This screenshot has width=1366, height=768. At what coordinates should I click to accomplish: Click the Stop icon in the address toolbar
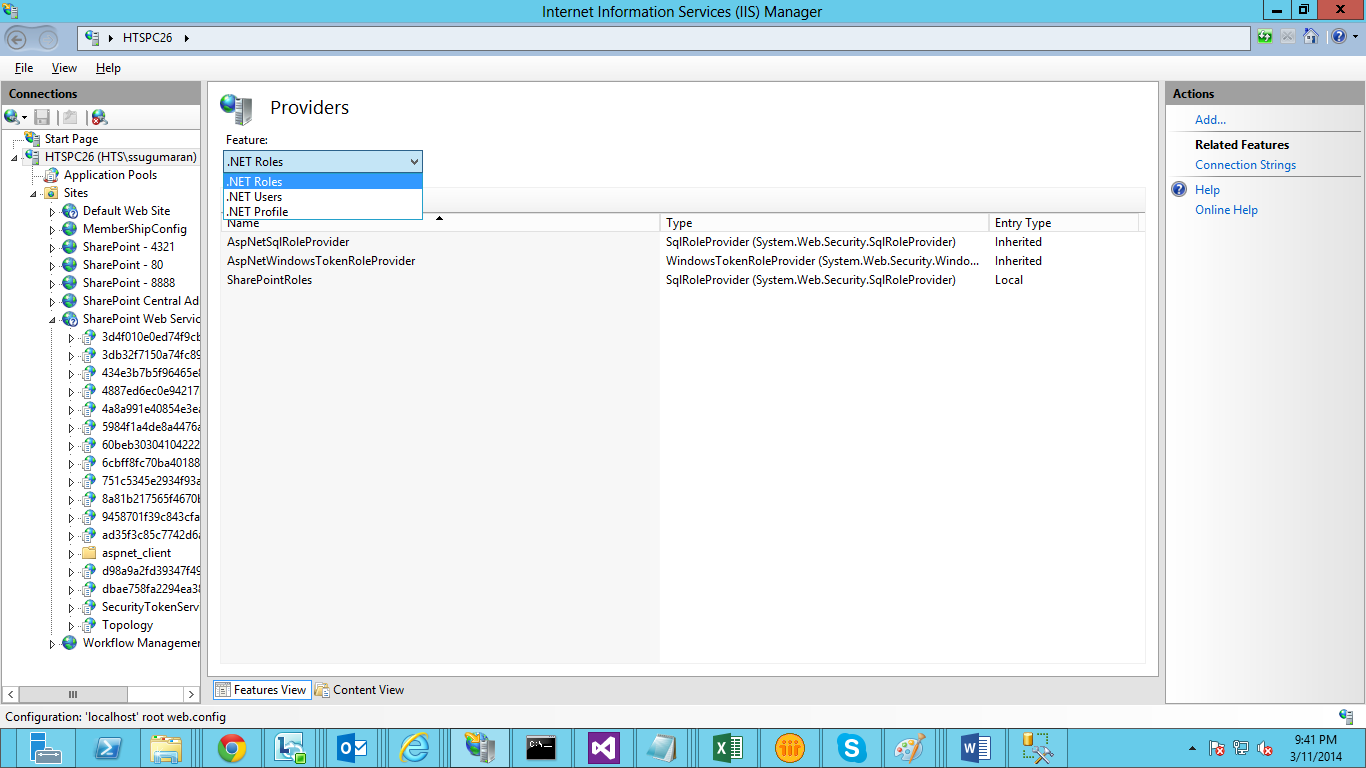1288,37
